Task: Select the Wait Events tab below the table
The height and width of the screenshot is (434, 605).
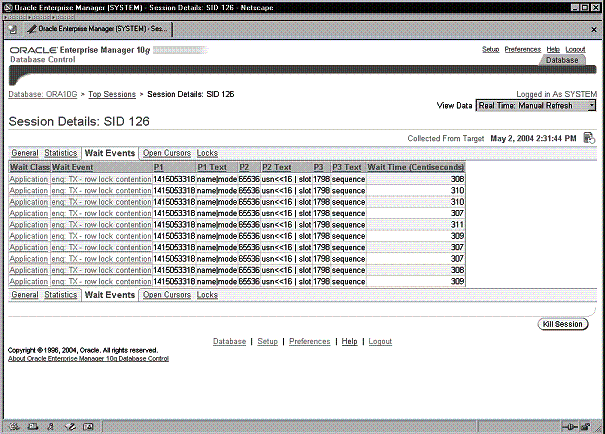Action: (x=110, y=295)
